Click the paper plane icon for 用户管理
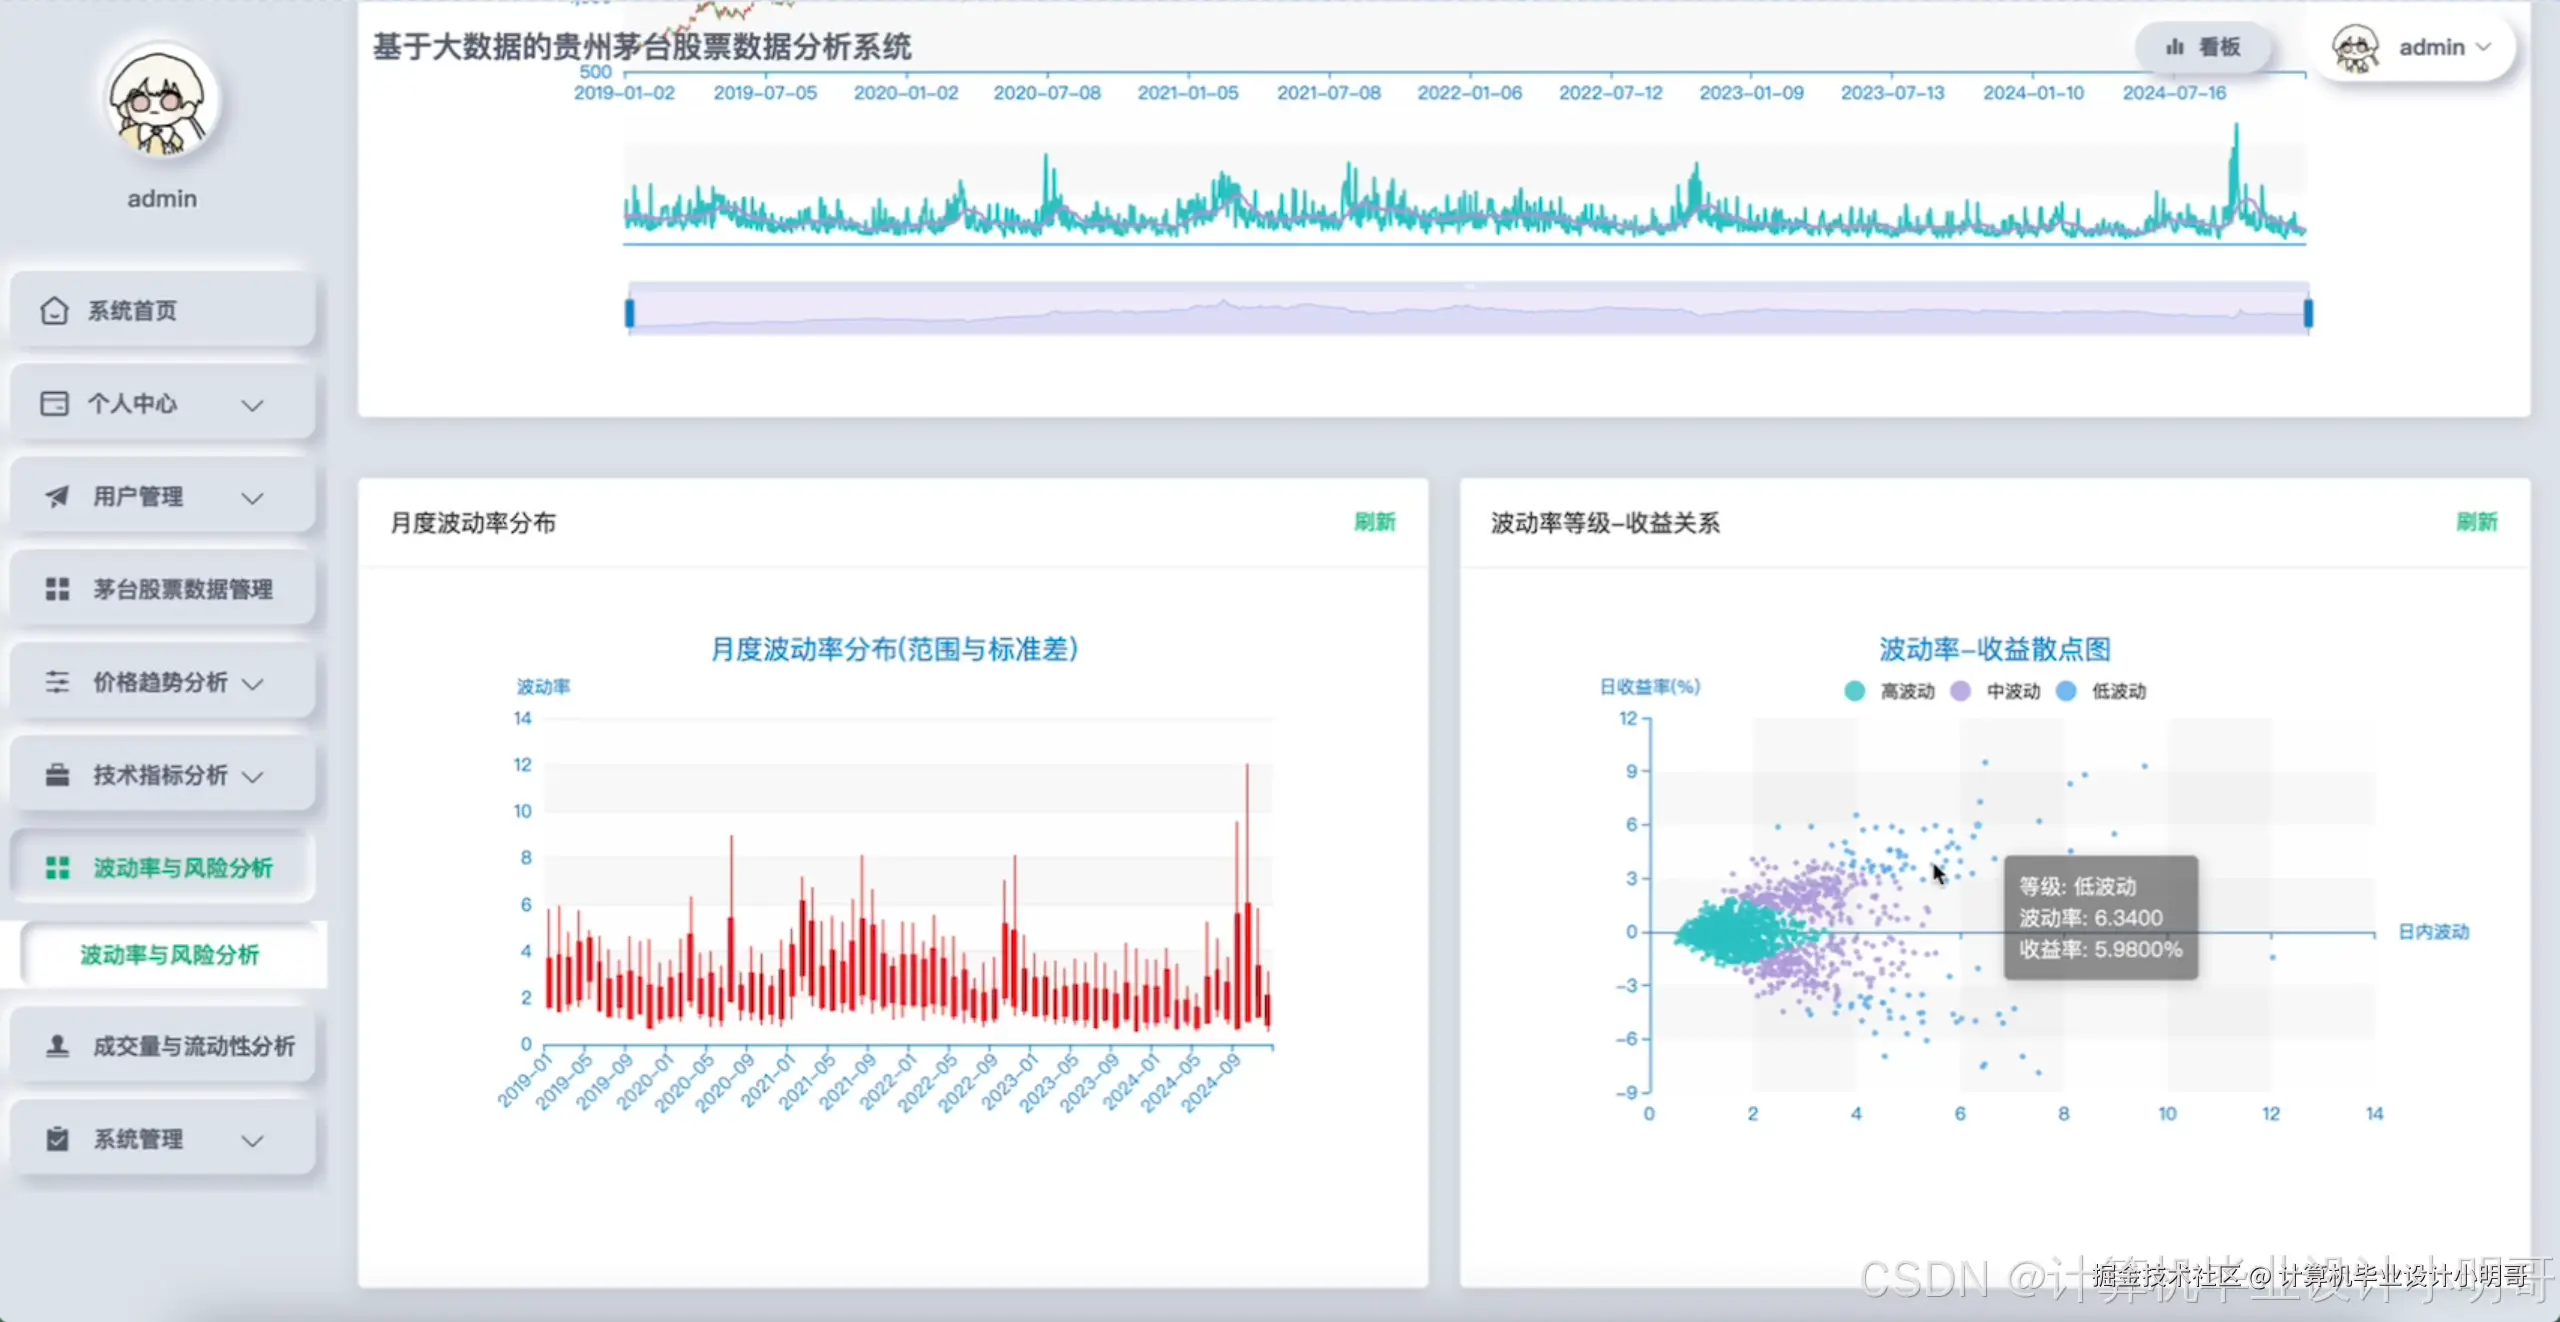The height and width of the screenshot is (1322, 2560). 57,497
